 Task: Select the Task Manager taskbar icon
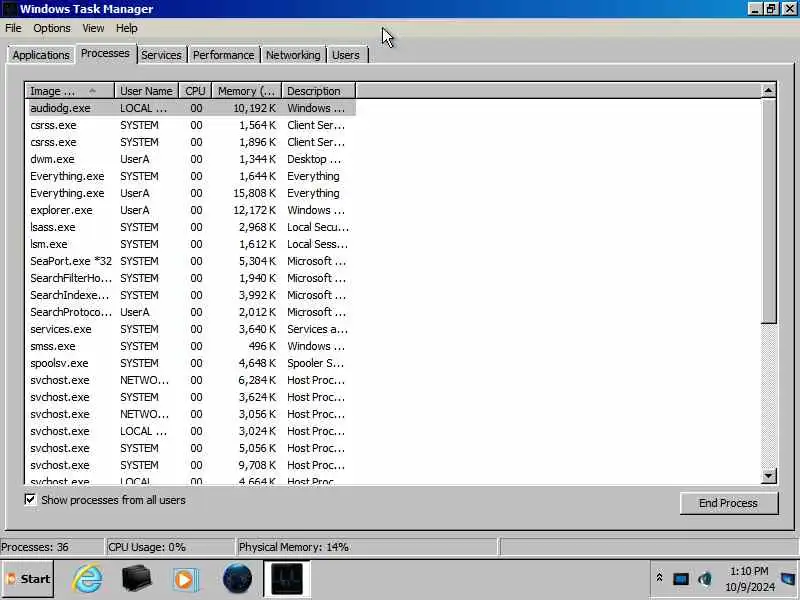tap(287, 579)
